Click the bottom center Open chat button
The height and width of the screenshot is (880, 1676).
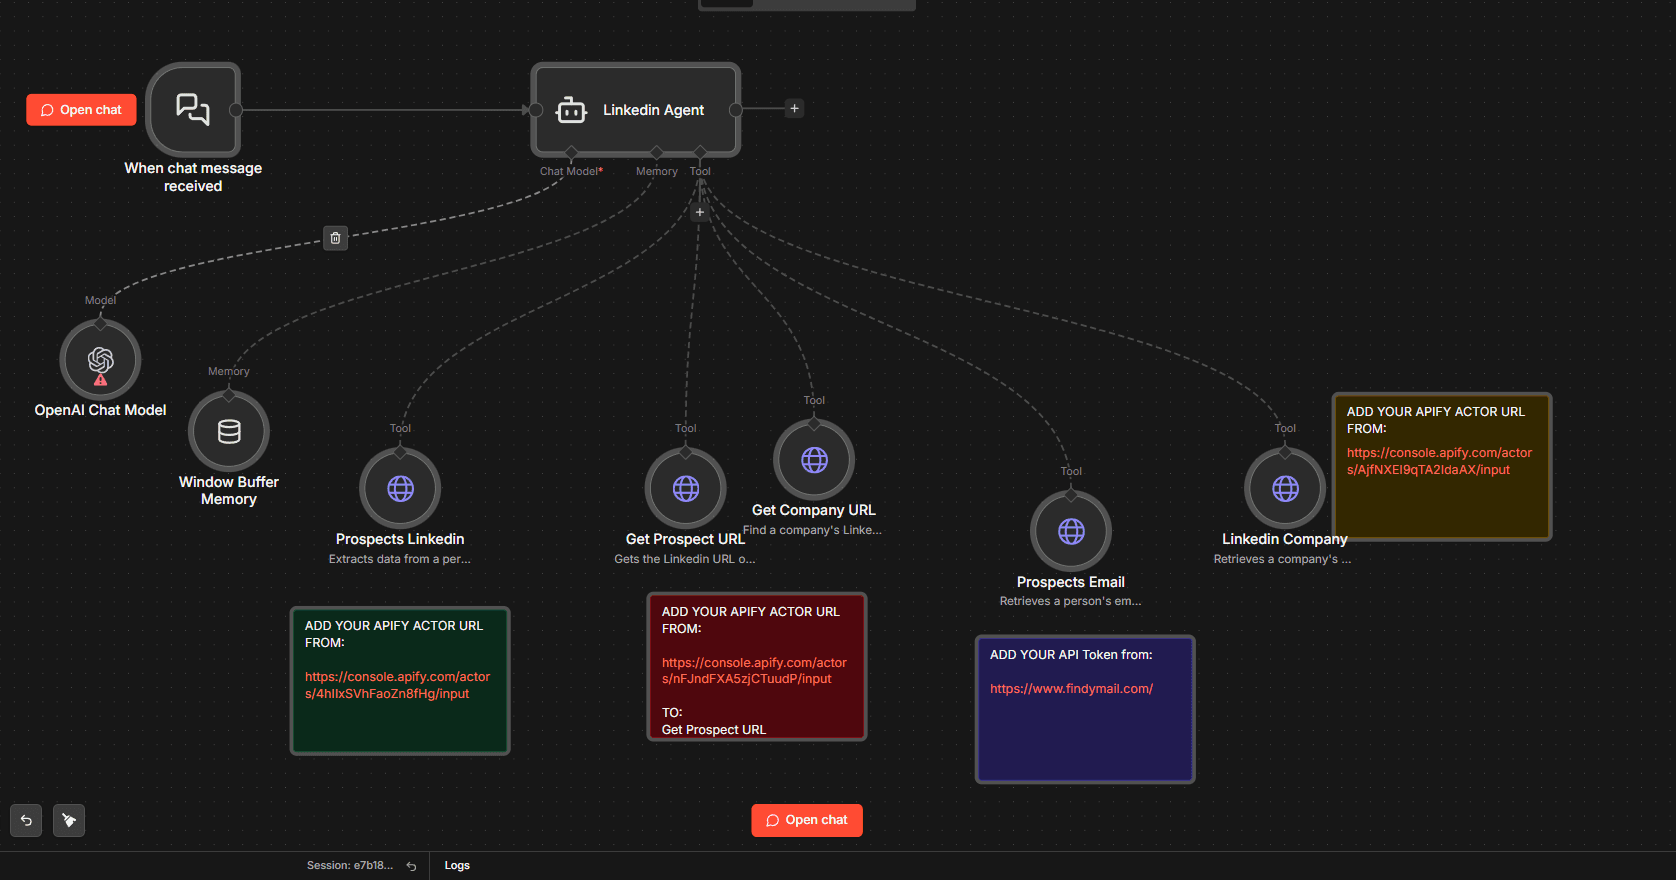tap(807, 820)
